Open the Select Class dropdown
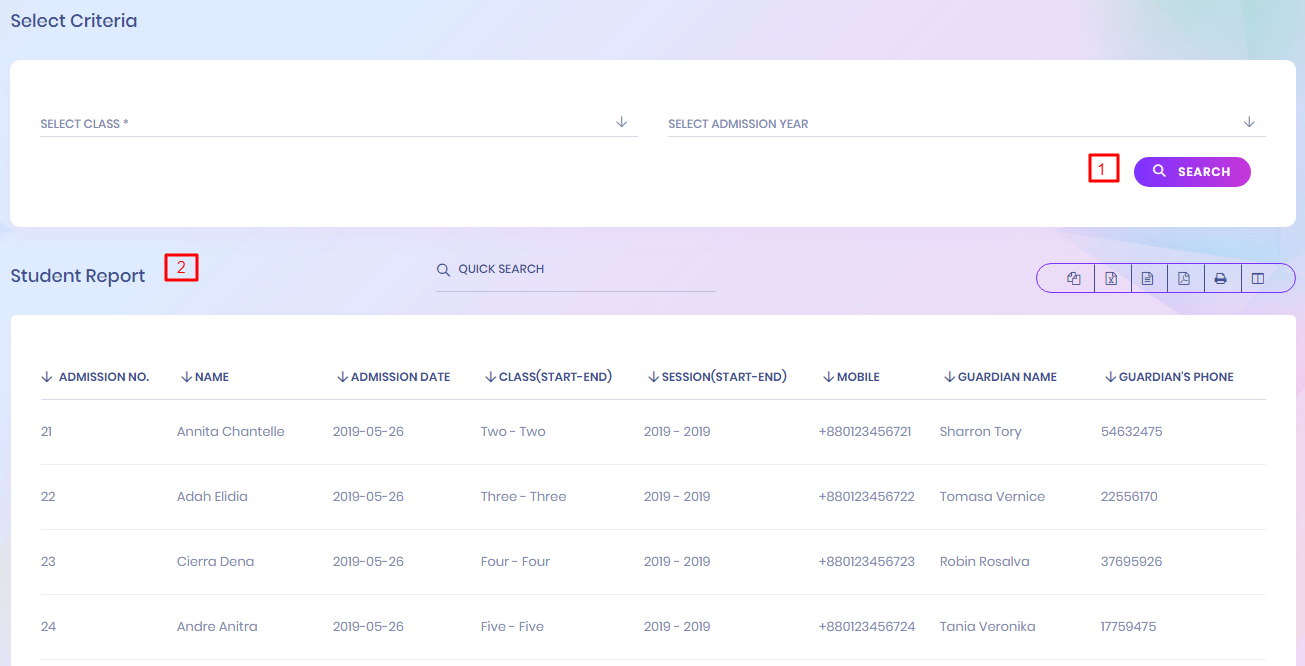Screen dimensions: 1305x666 point(338,123)
